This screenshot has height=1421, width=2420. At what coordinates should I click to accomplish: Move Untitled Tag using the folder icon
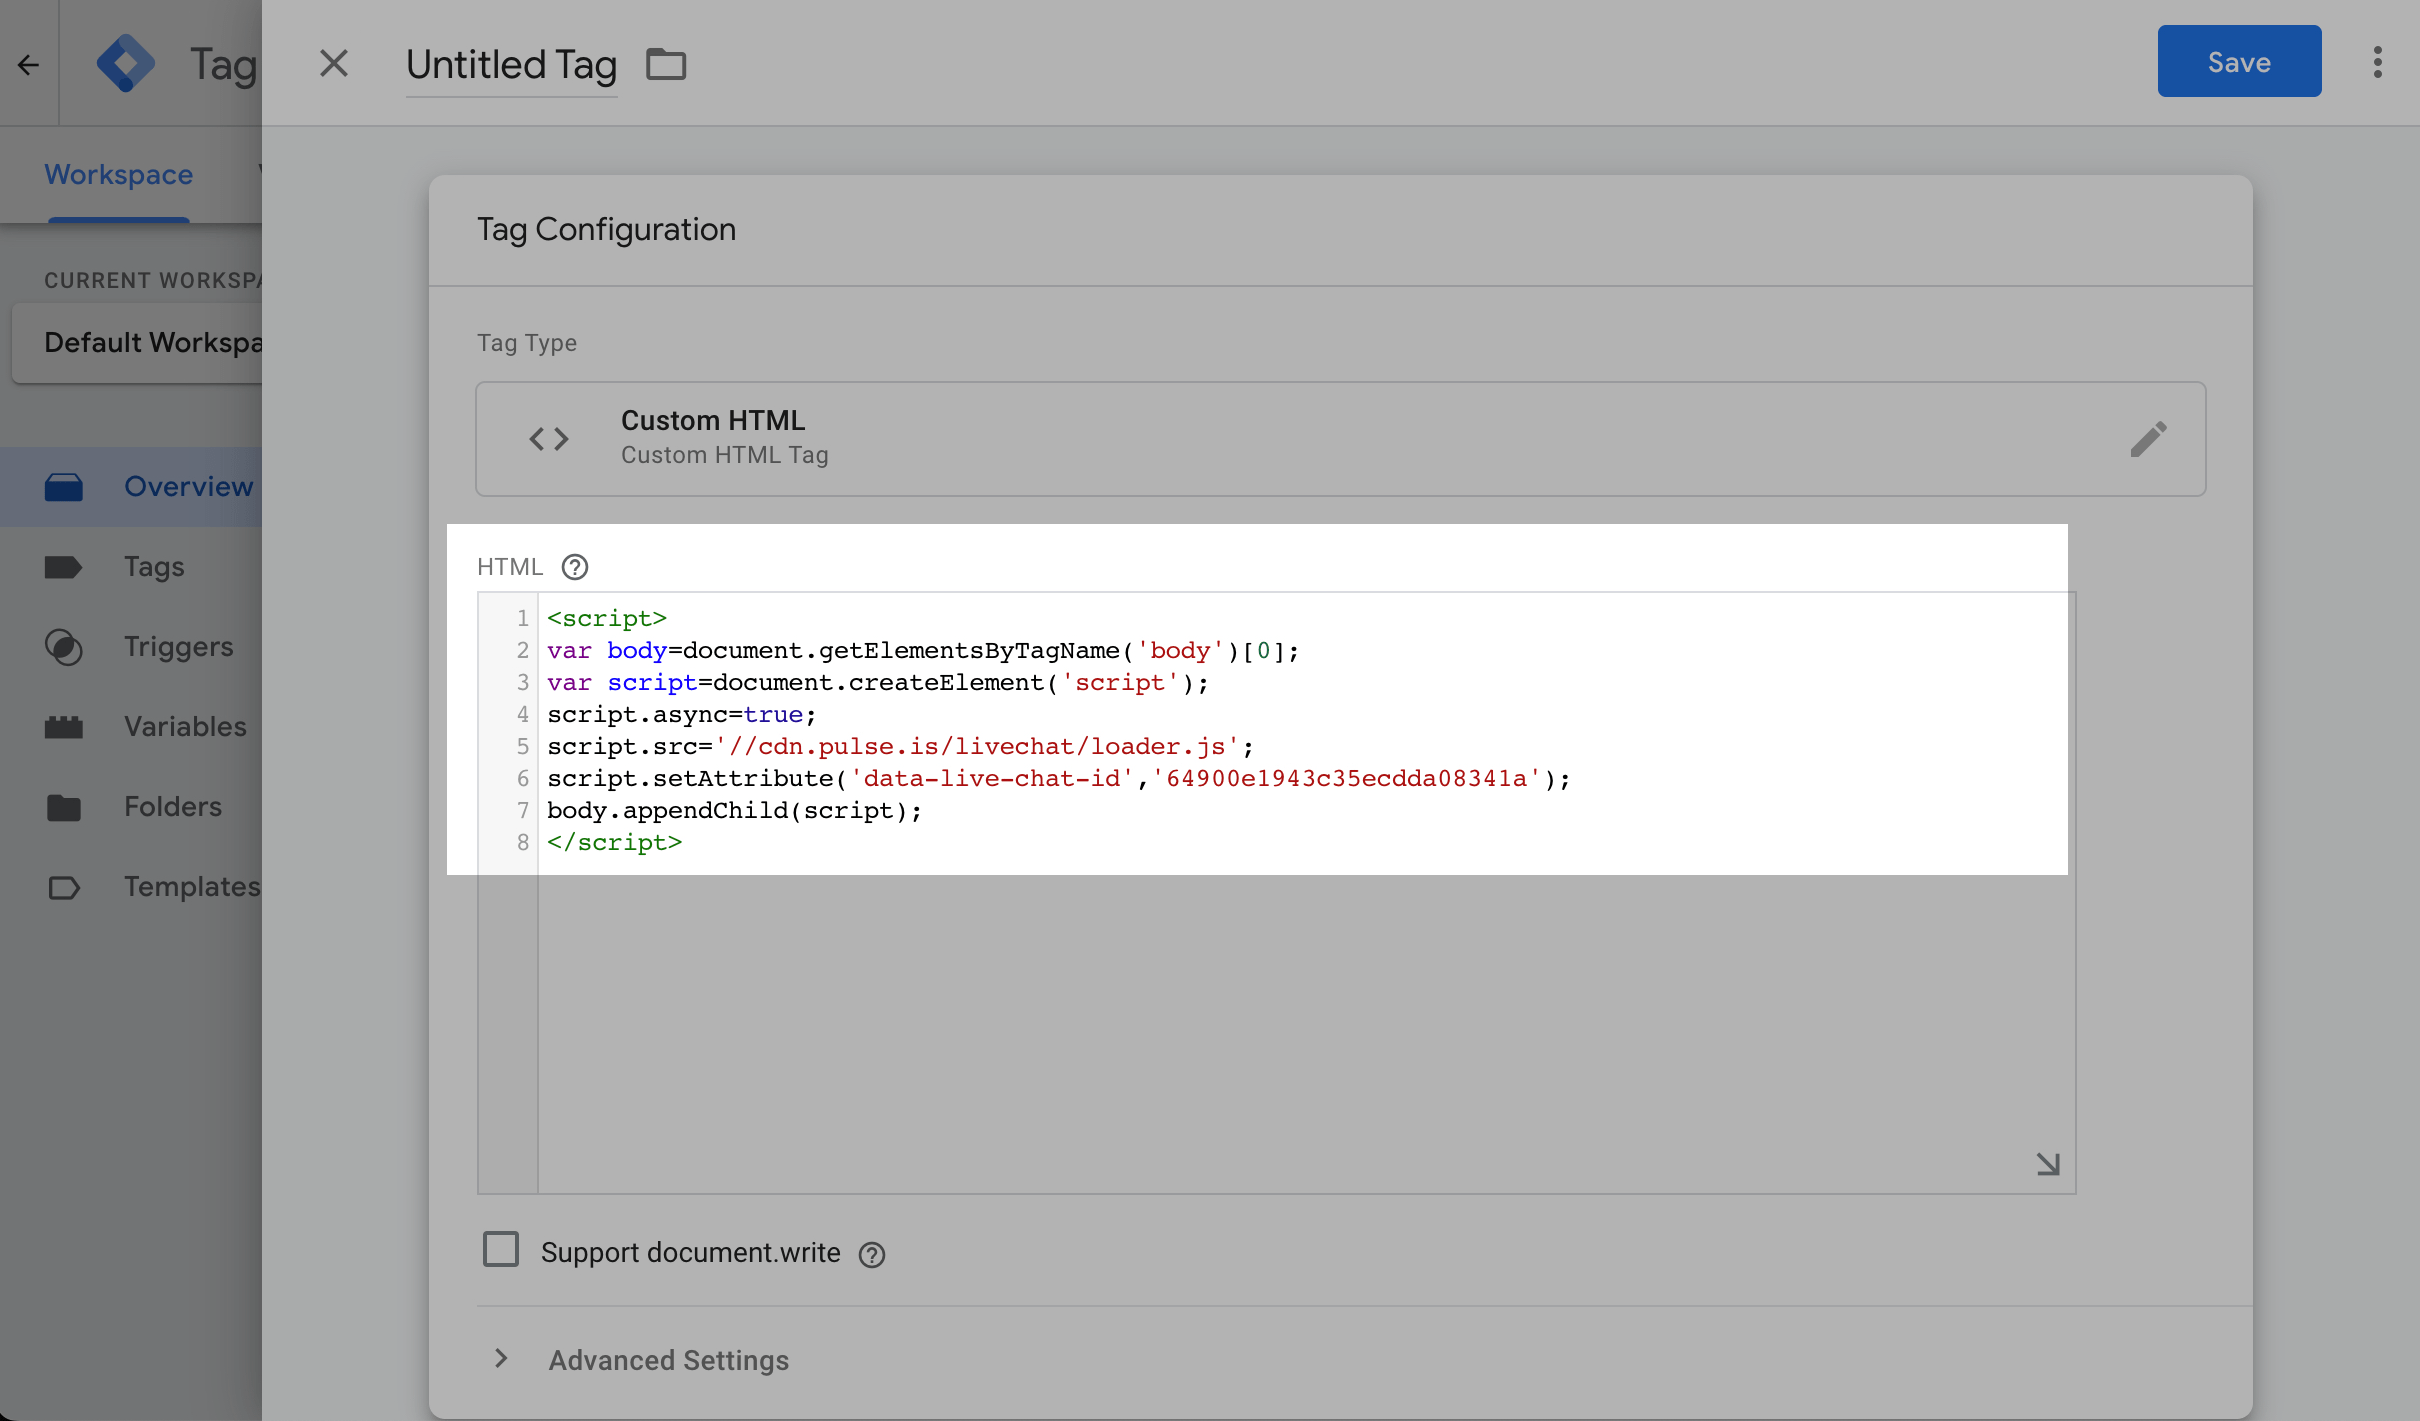[x=664, y=63]
